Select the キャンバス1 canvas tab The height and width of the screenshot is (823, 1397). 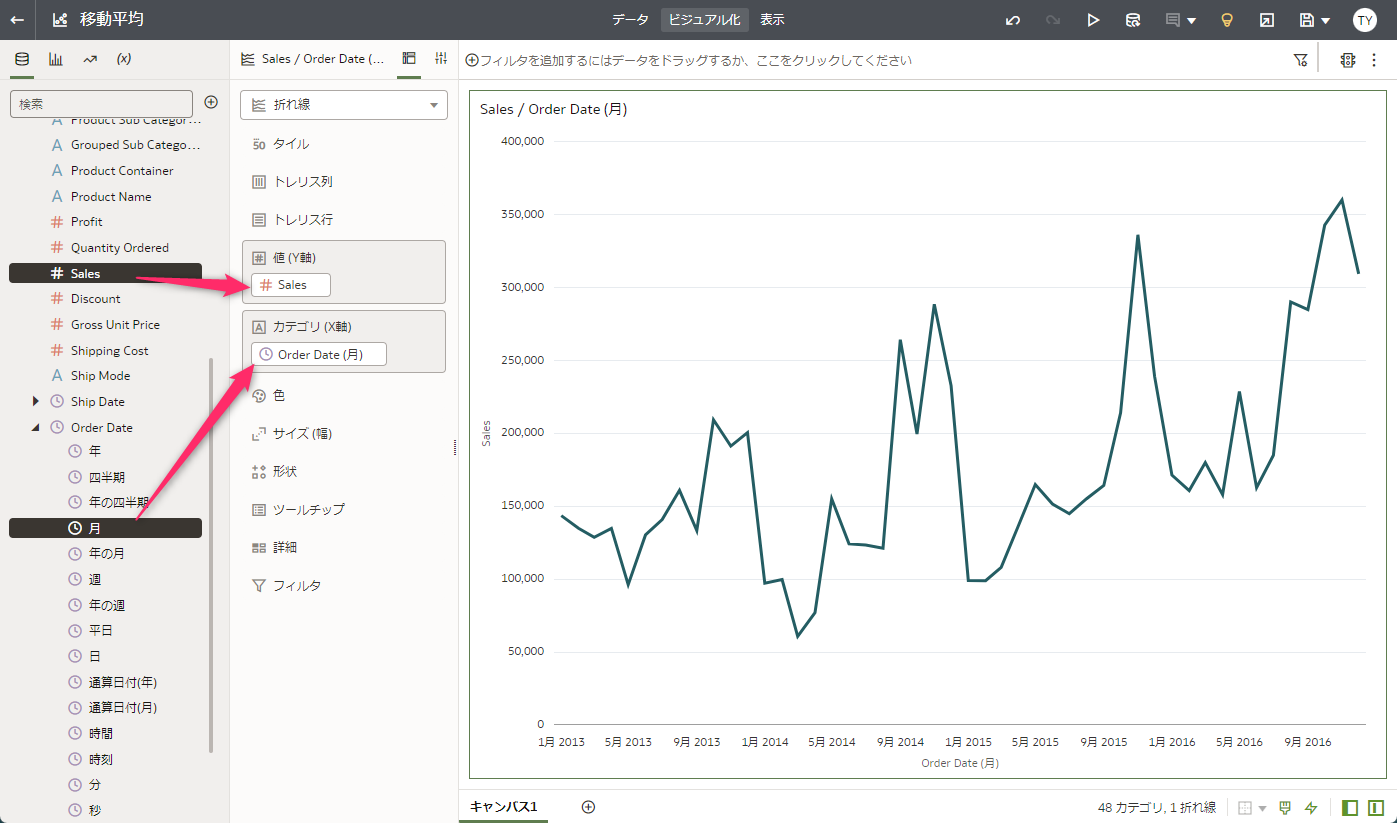click(x=504, y=807)
